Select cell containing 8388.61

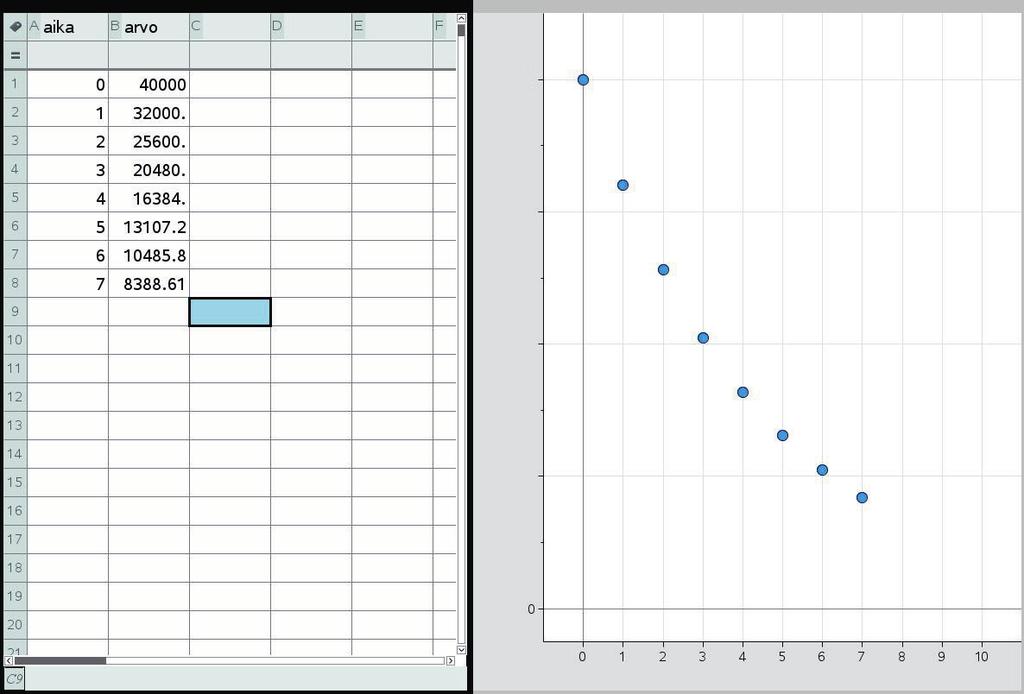[149, 283]
